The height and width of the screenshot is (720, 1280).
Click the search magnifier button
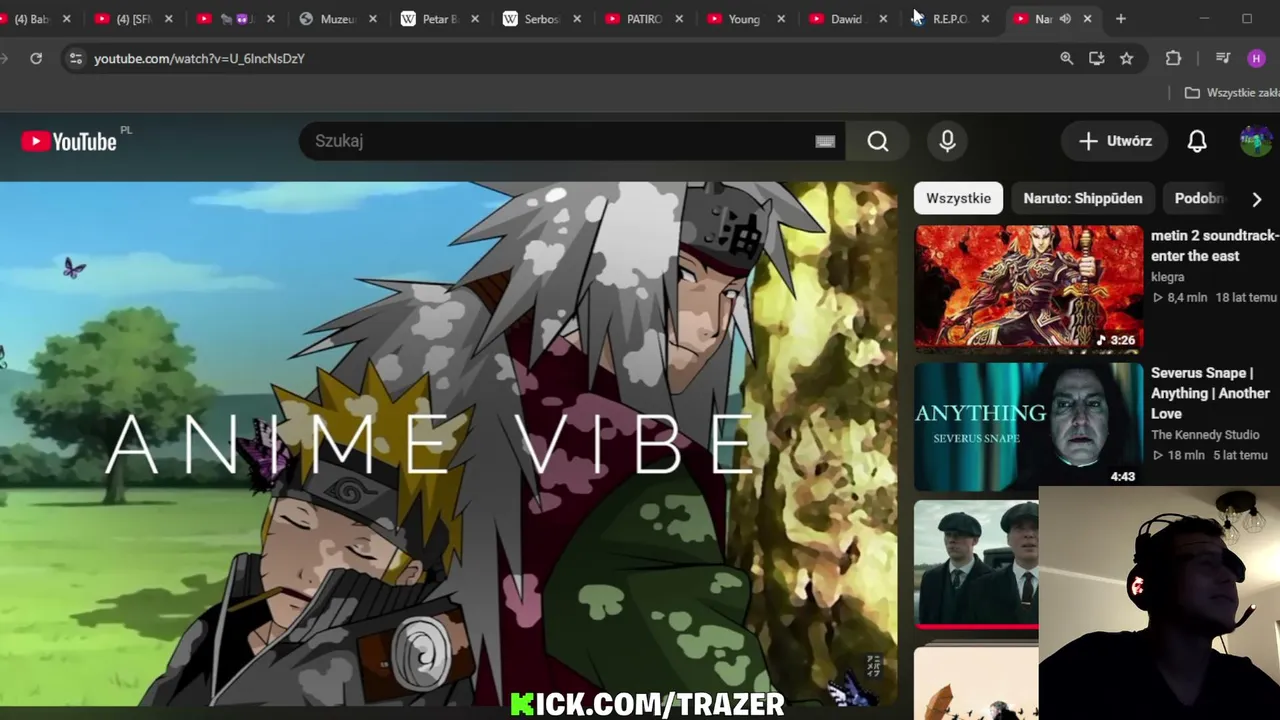pos(877,141)
